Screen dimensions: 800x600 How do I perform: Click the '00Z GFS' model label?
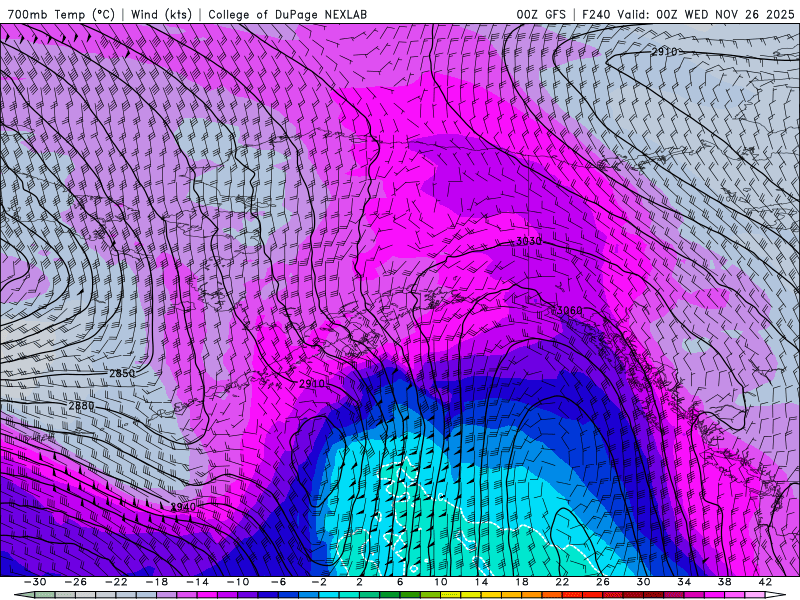[x=541, y=14]
